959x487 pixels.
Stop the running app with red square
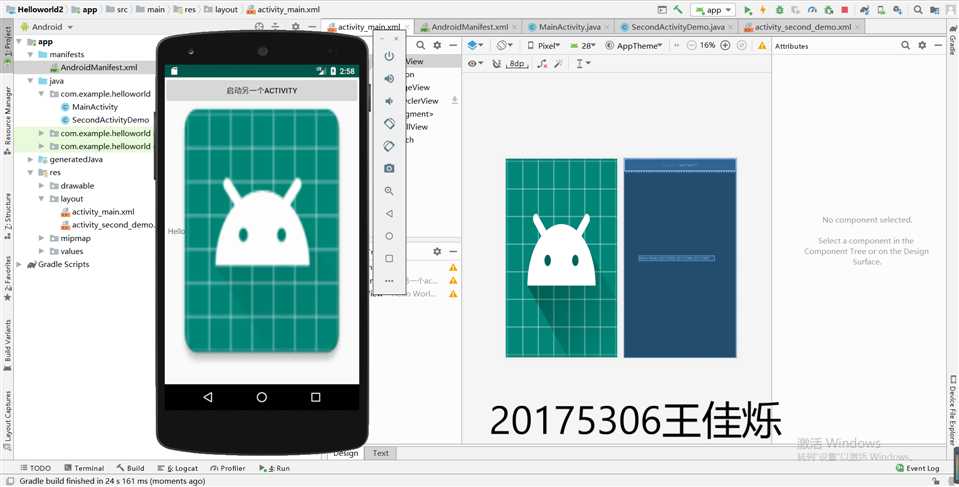(x=845, y=10)
